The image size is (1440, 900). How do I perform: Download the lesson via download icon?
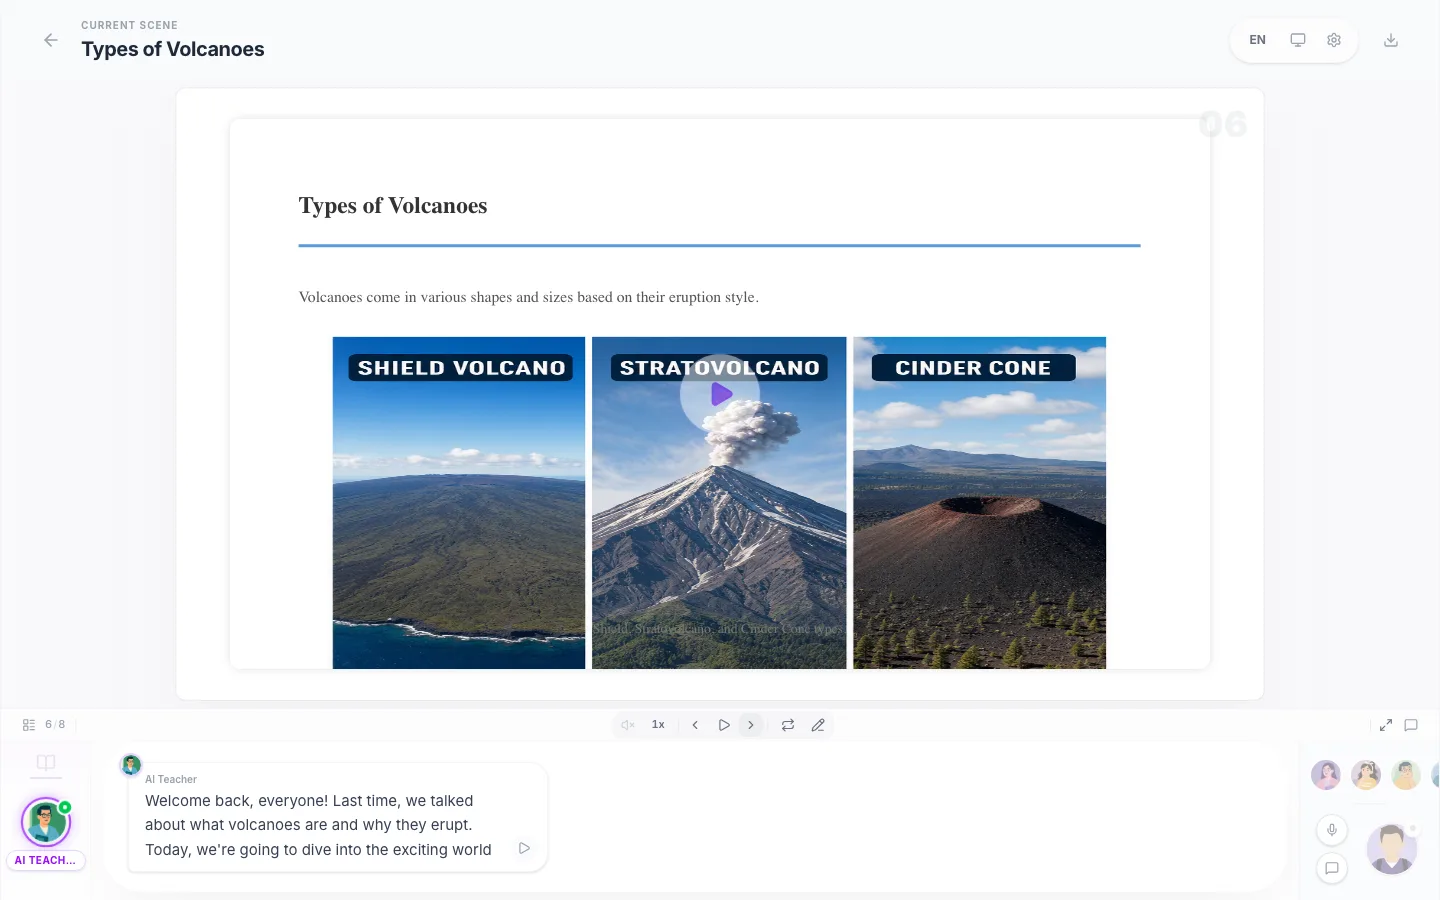point(1390,40)
